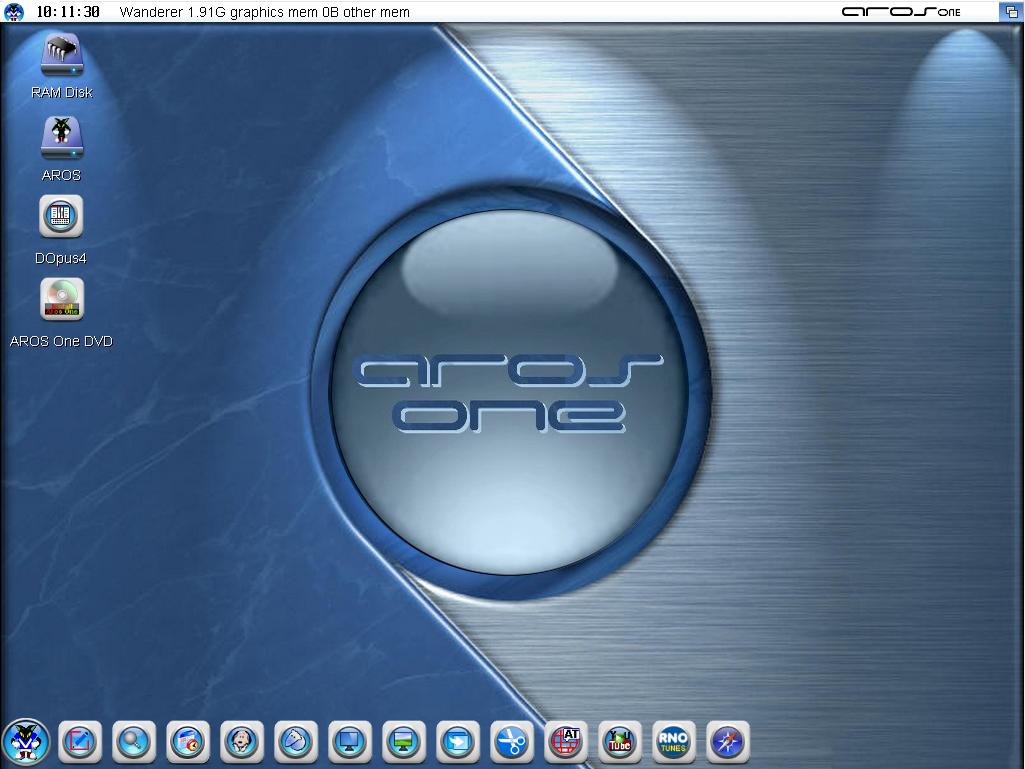Open the text editor pencil dock icon

80,742
